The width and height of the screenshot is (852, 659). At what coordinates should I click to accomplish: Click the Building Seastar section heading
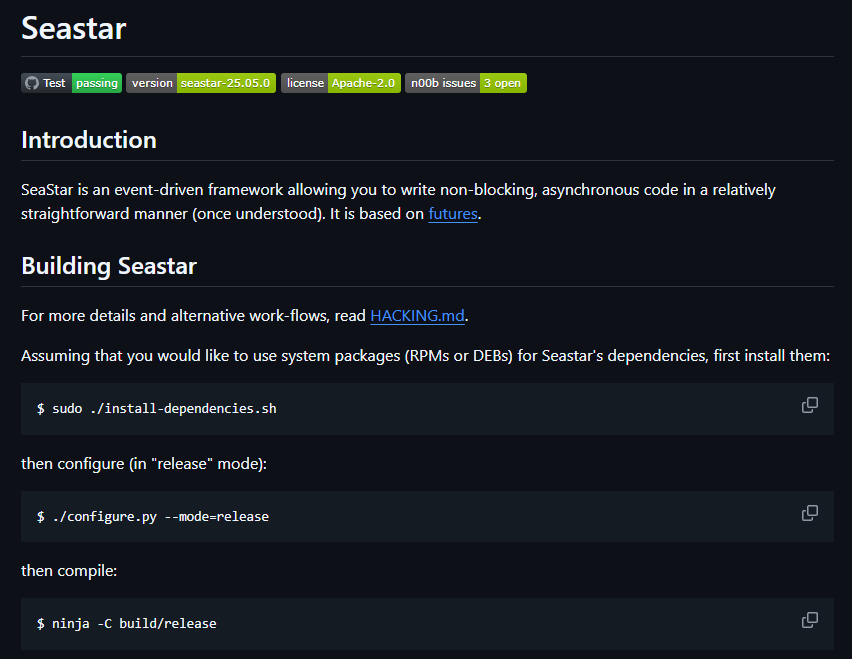click(x=109, y=266)
